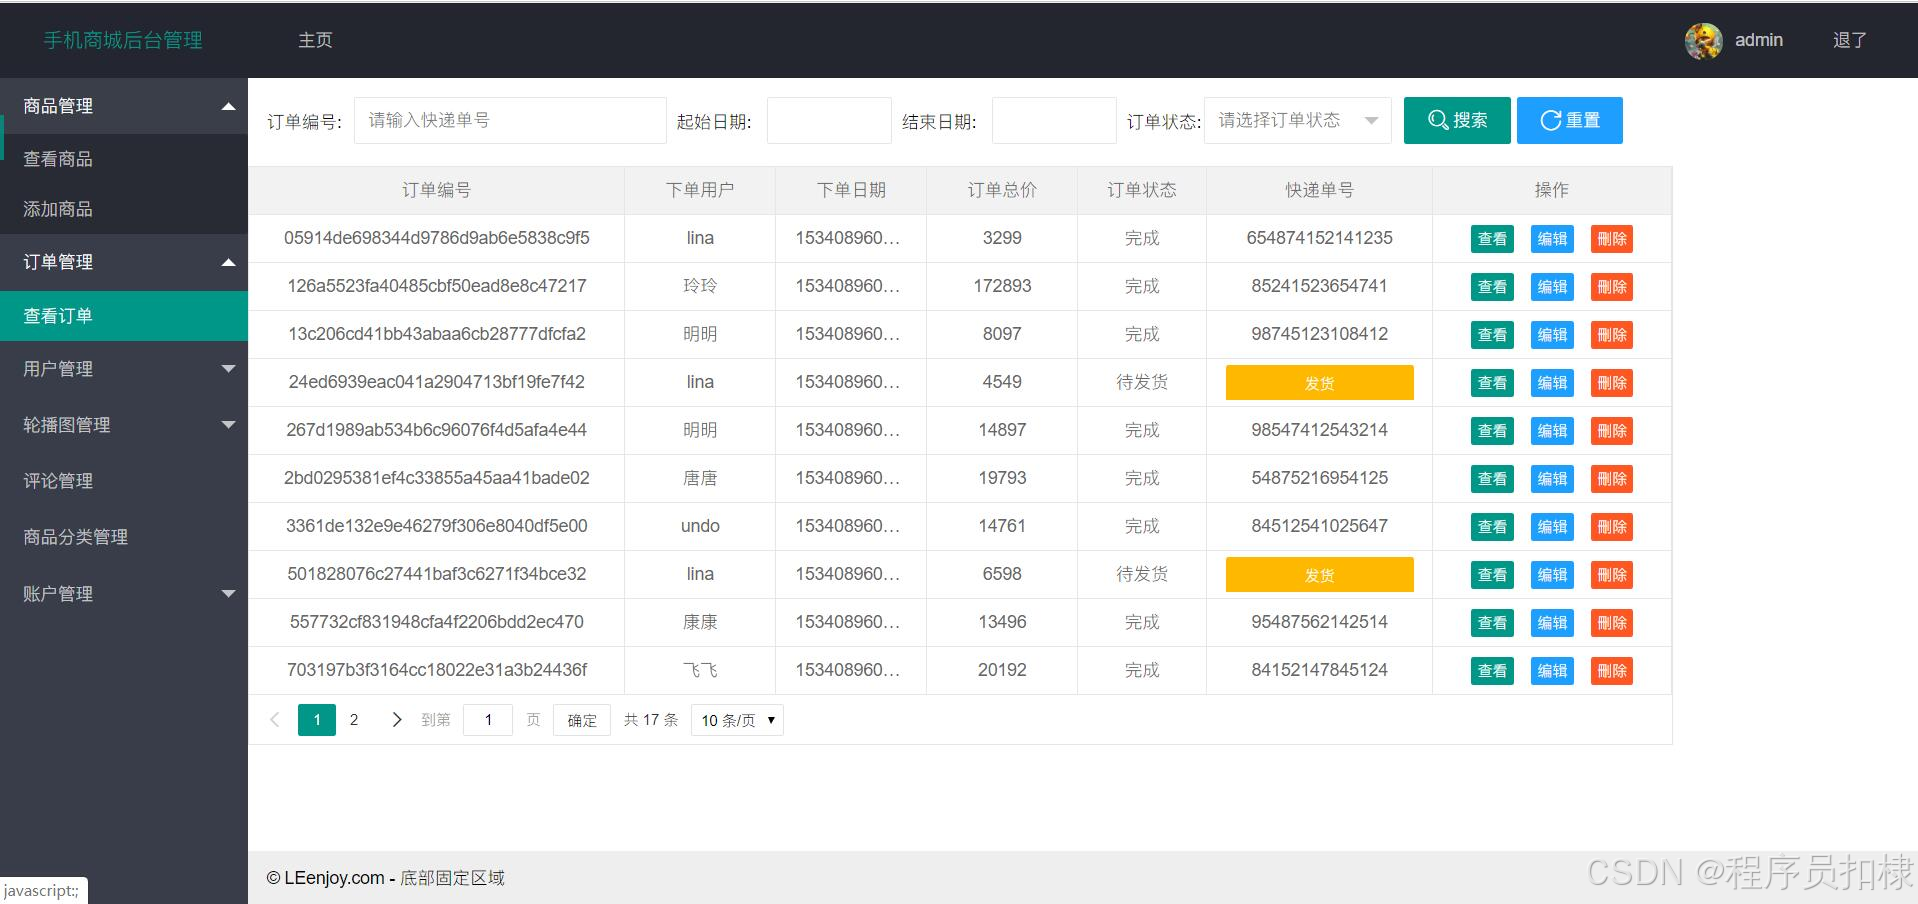
Task: Click 退了 to log out
Action: click(x=1847, y=40)
